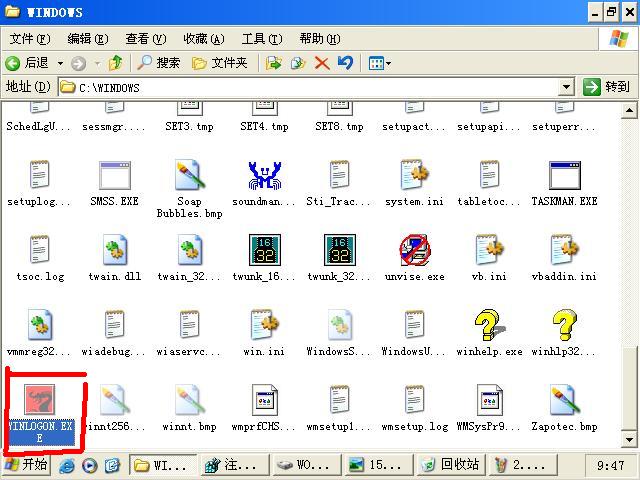
Task: Select the twunk_16 file icon
Action: click(x=264, y=250)
